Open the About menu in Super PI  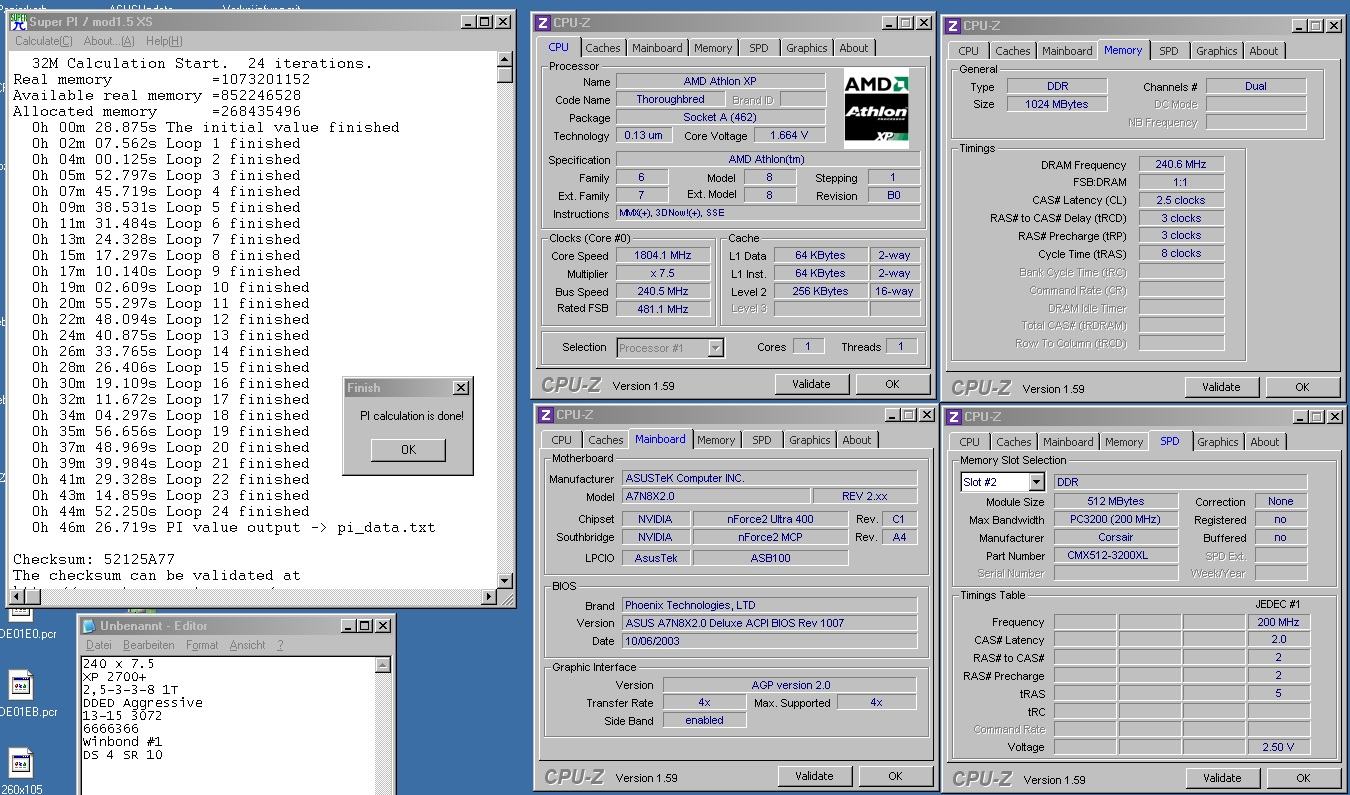click(x=108, y=41)
